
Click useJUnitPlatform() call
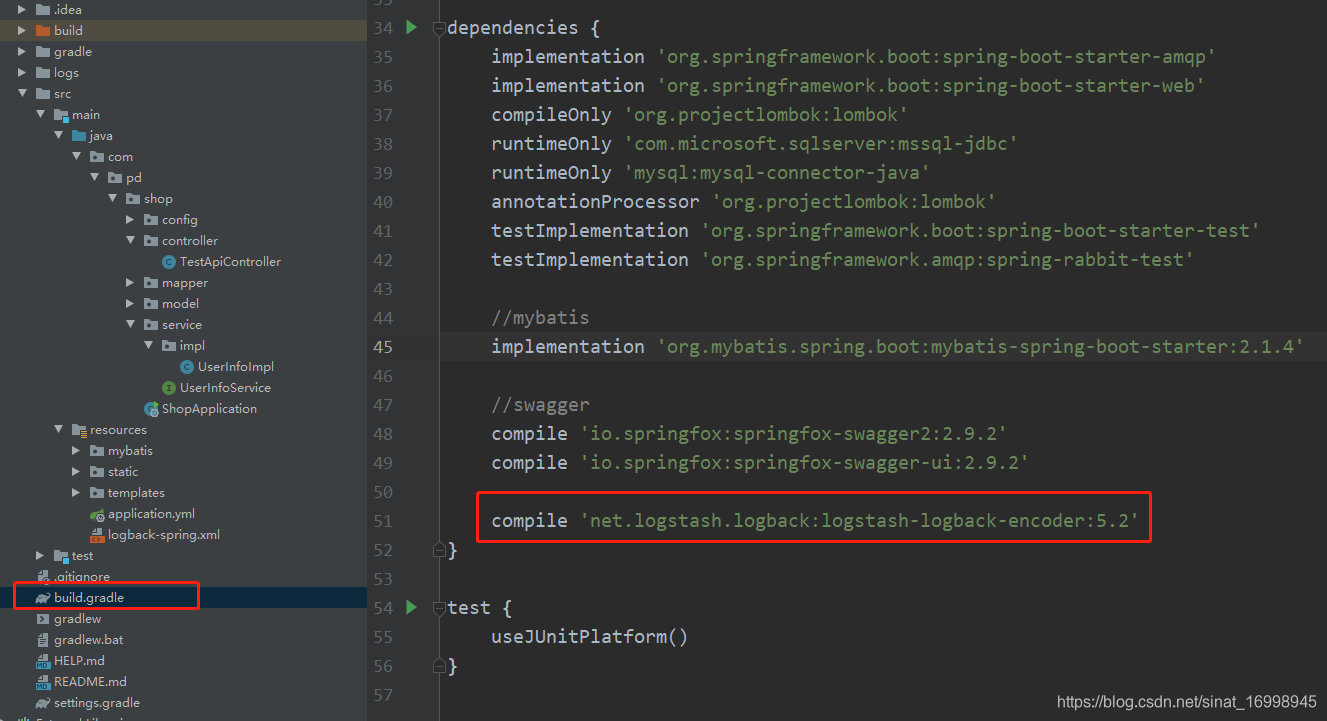590,637
